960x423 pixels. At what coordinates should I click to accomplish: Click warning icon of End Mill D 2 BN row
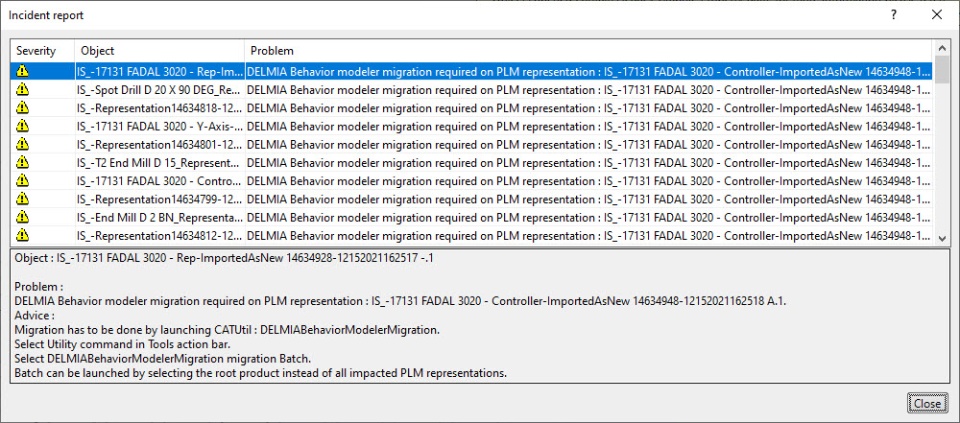tap(22, 216)
